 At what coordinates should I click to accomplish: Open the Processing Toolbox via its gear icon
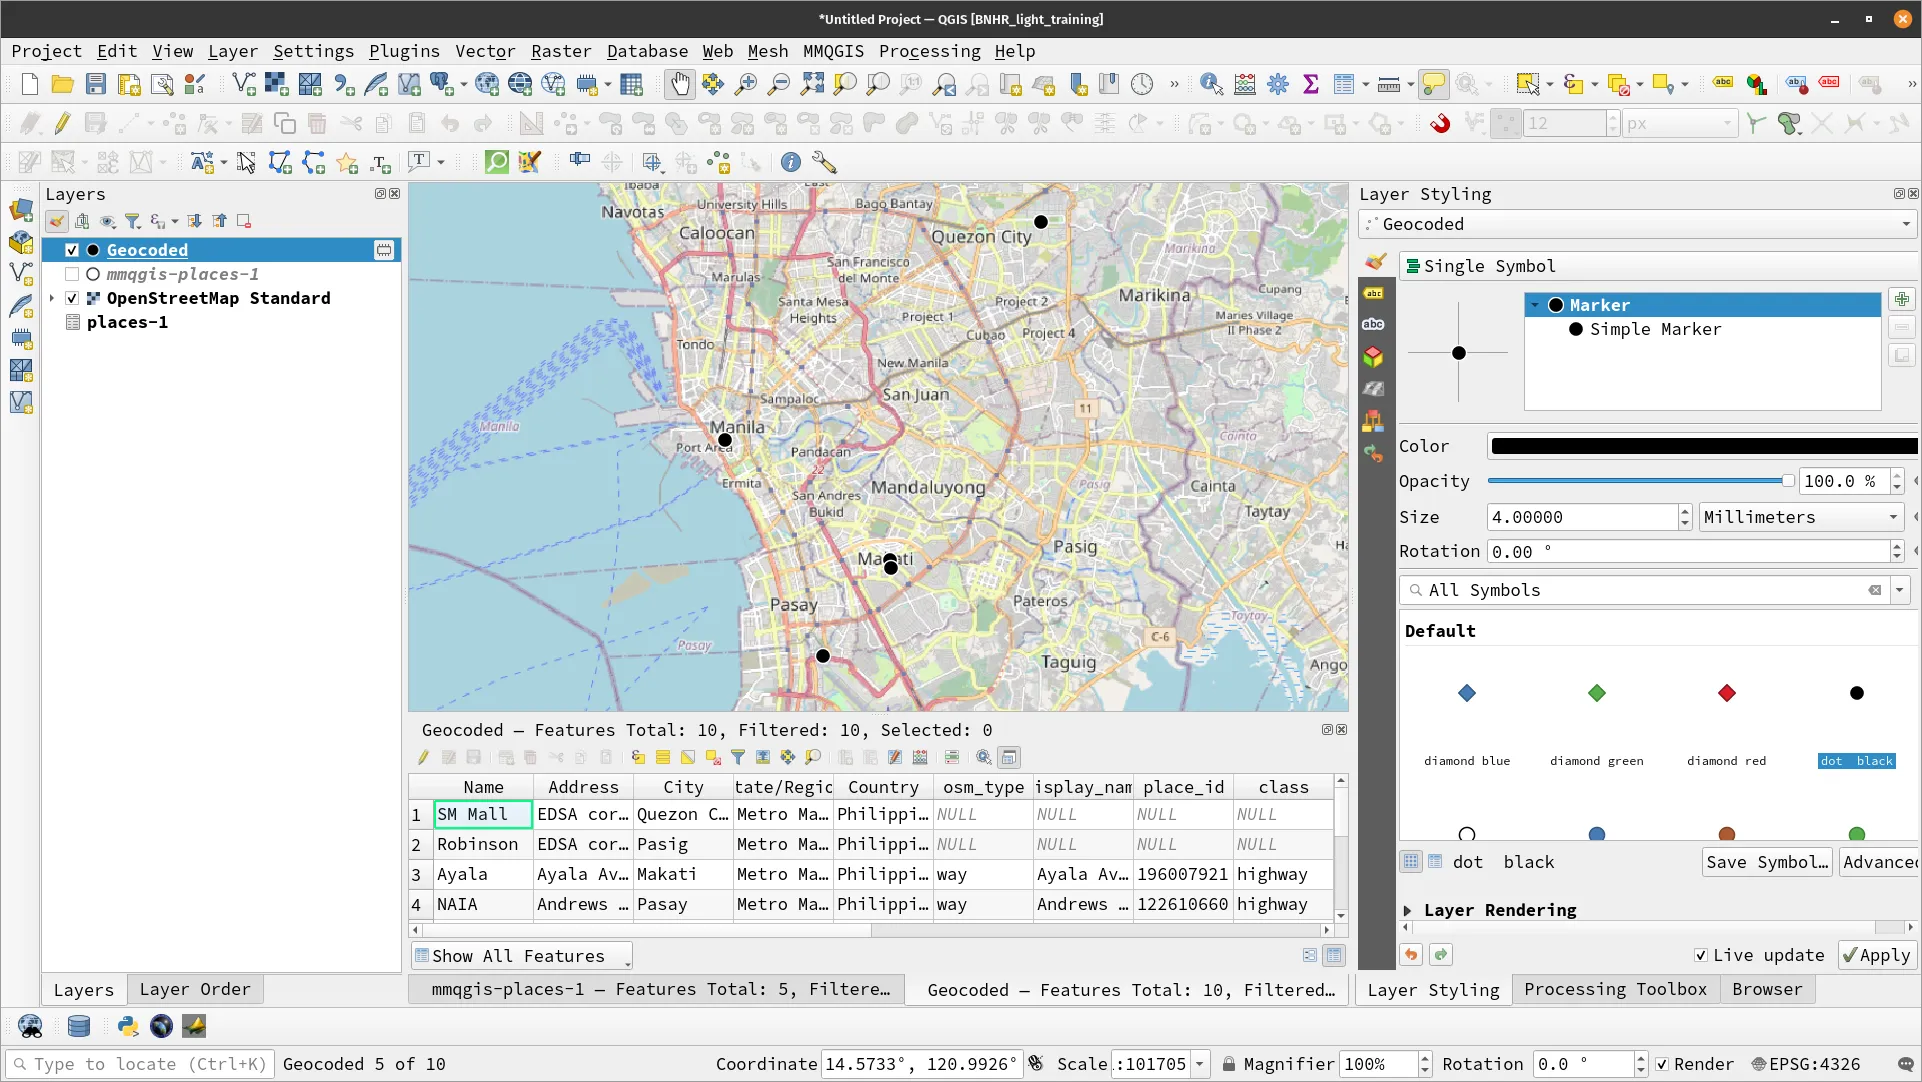(1277, 84)
